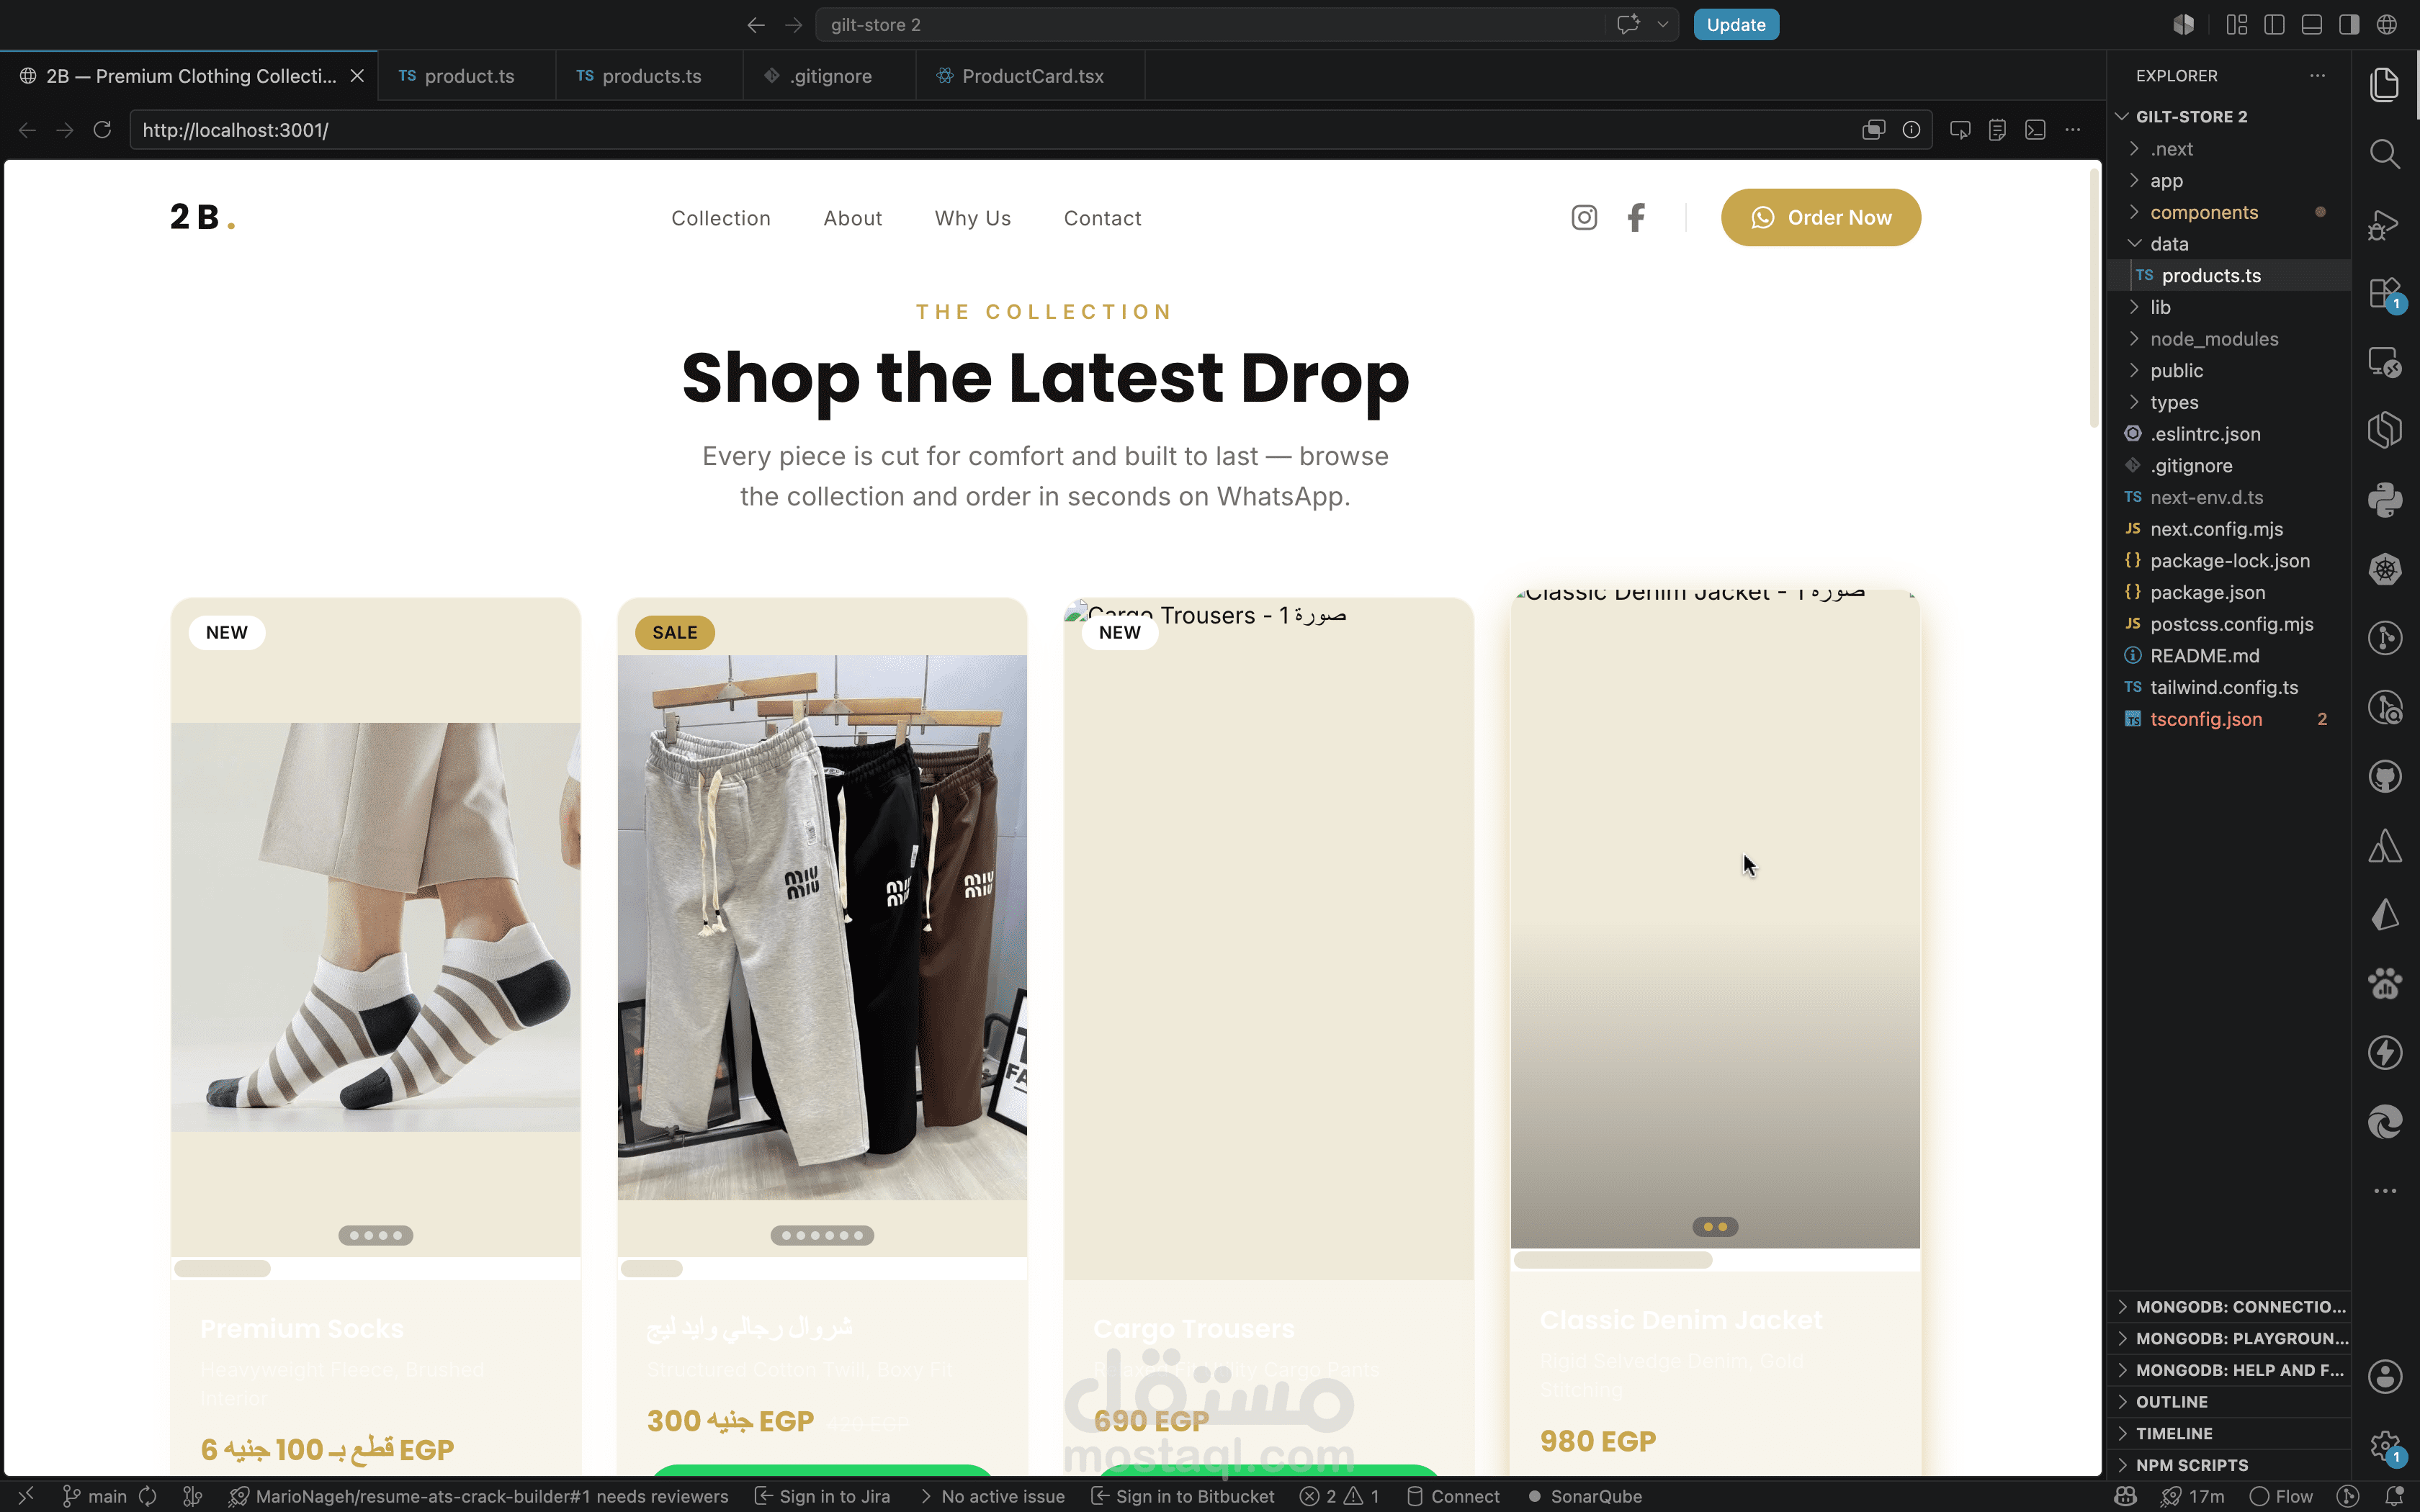The image size is (2420, 1512).
Task: Open the GitHub activity bar icon
Action: [2385, 777]
